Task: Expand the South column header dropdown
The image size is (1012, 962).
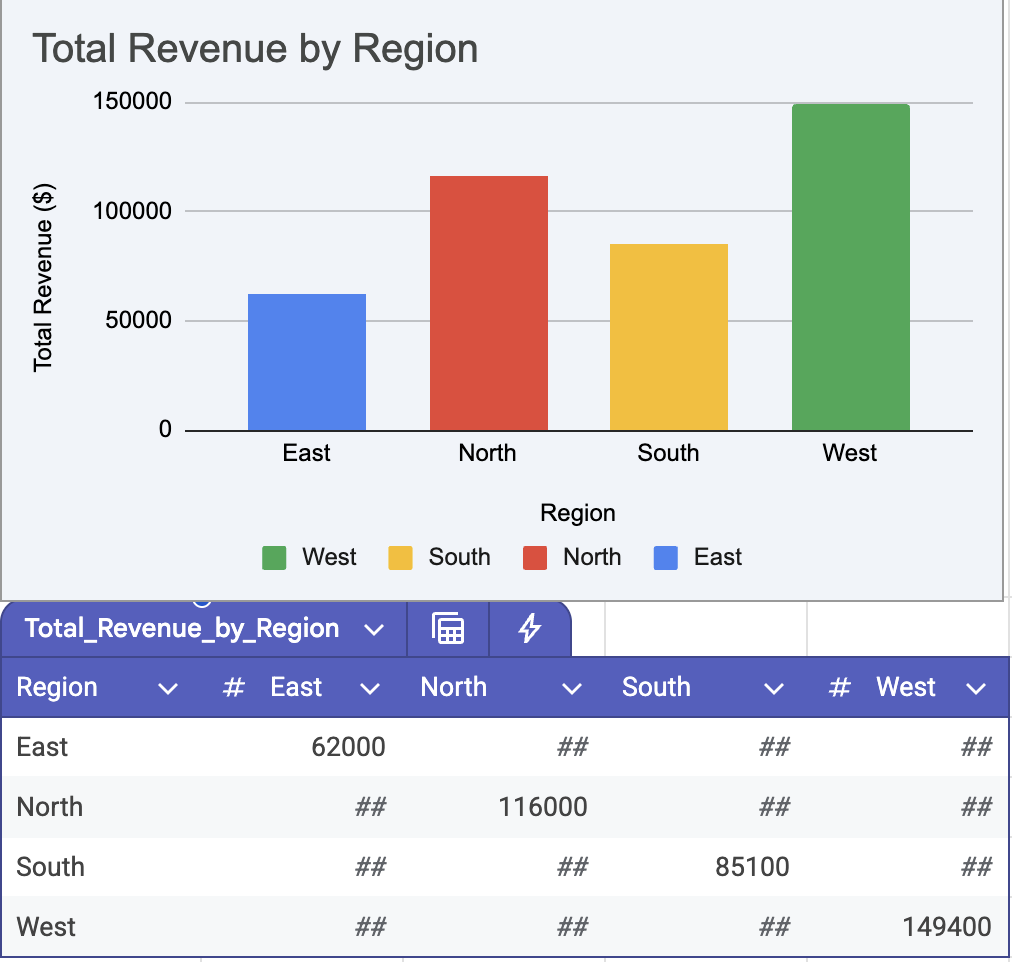Action: 774,689
